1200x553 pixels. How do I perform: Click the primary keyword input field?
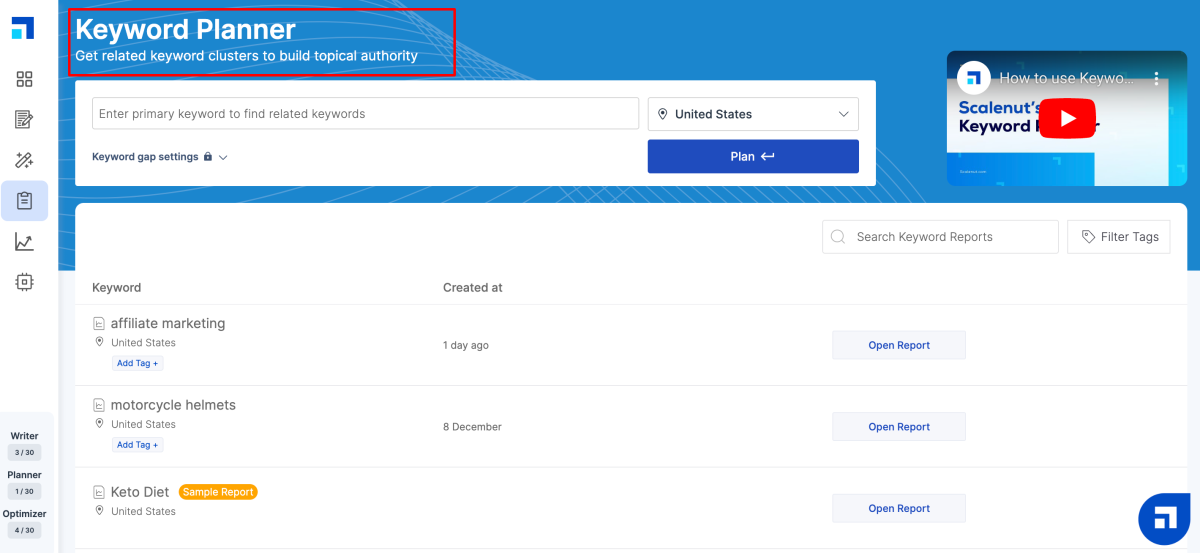coord(365,114)
